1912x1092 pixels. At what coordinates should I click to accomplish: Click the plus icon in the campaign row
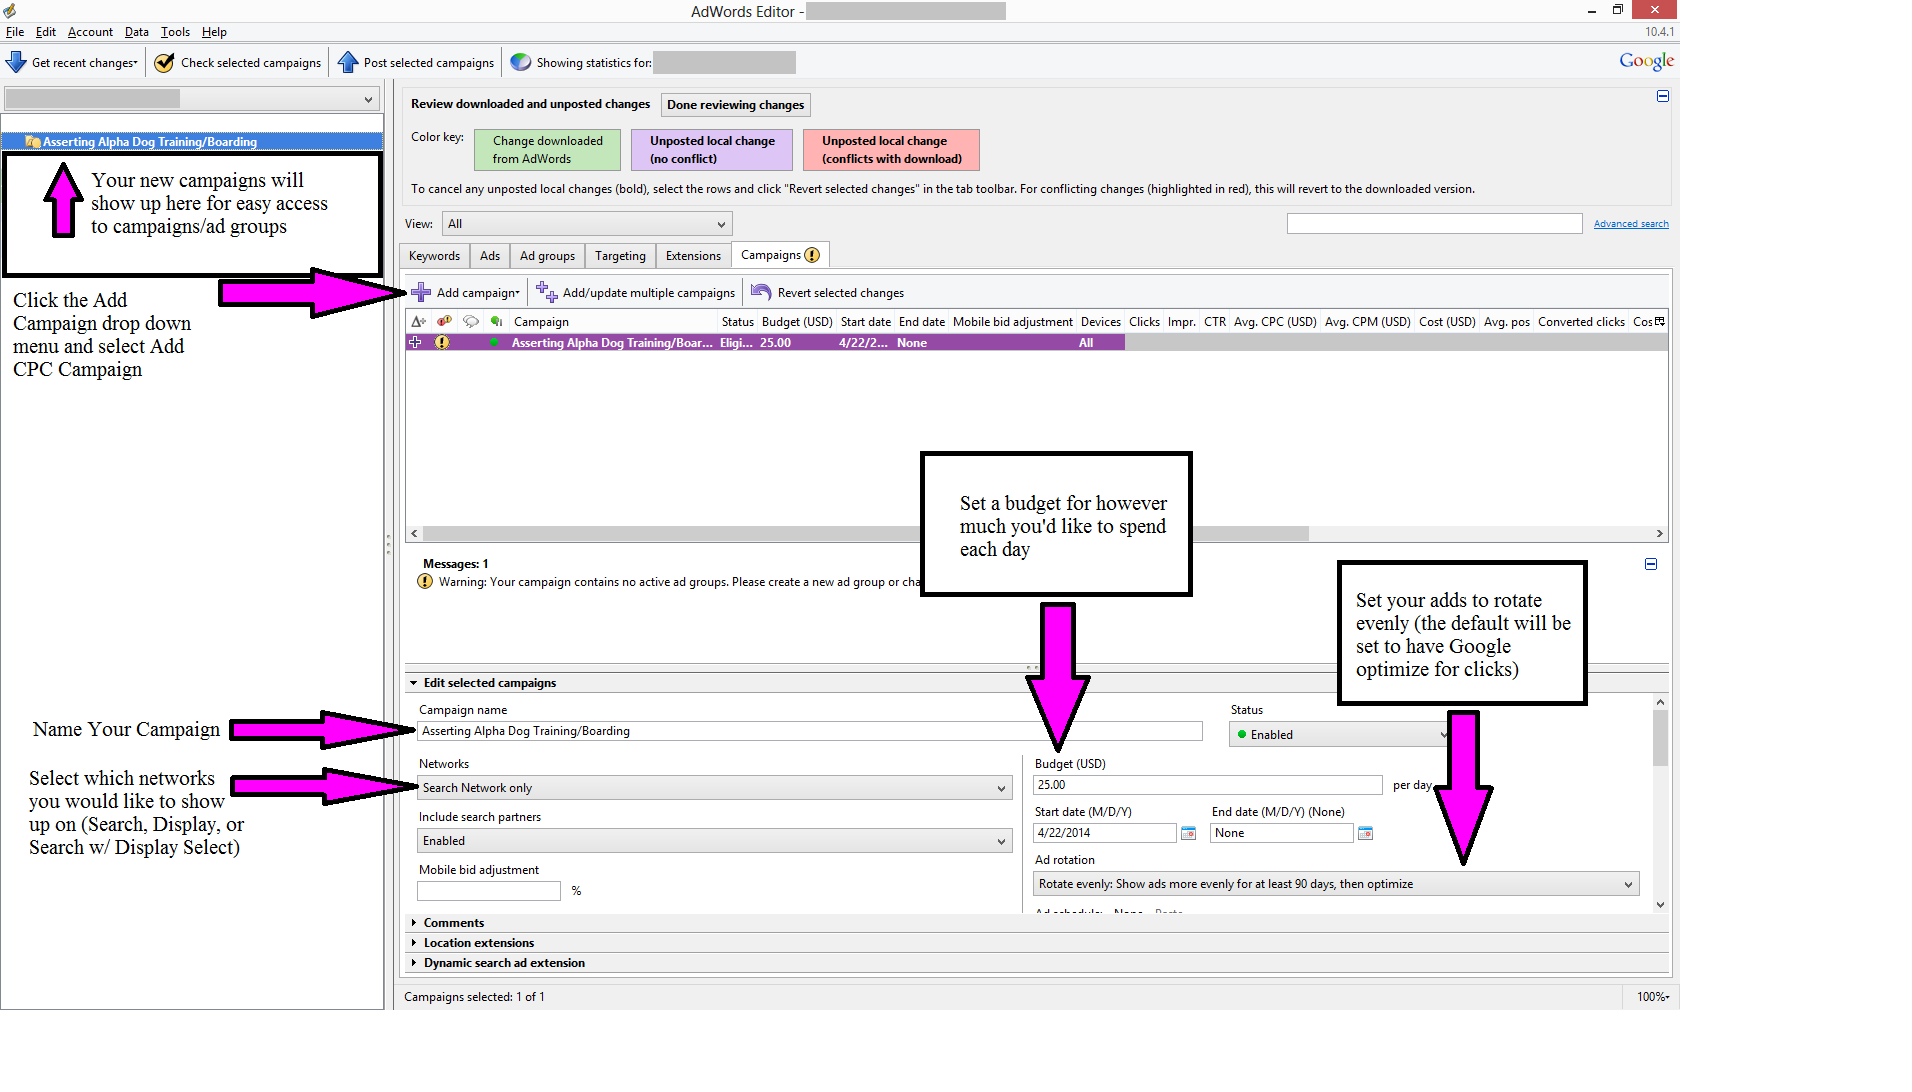pos(415,342)
